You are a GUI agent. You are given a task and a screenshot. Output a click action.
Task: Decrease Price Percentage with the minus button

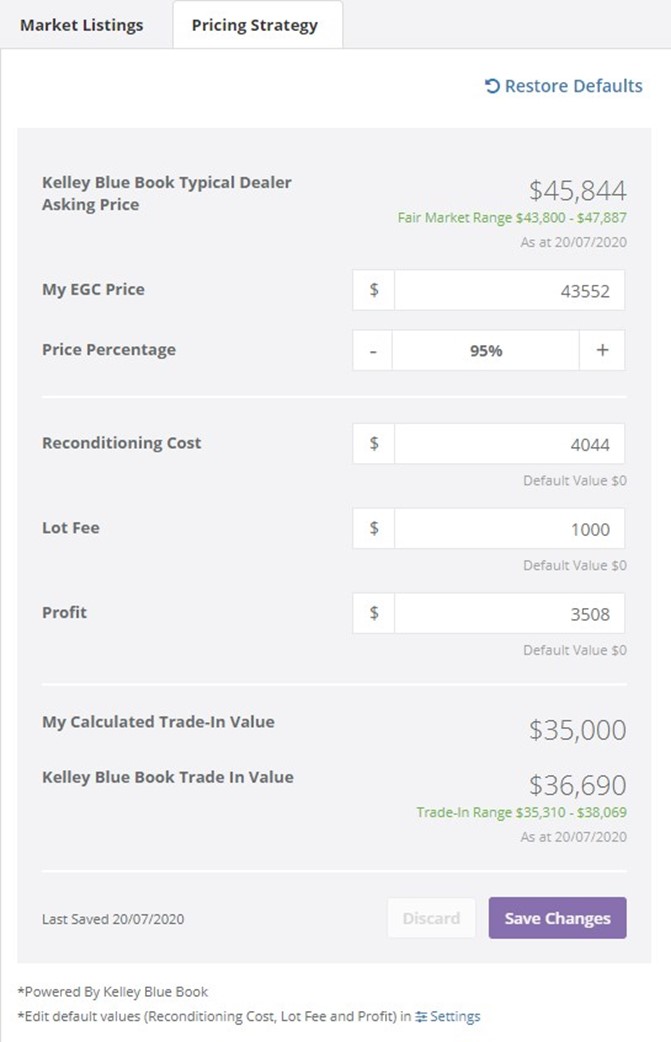pyautogui.click(x=373, y=350)
